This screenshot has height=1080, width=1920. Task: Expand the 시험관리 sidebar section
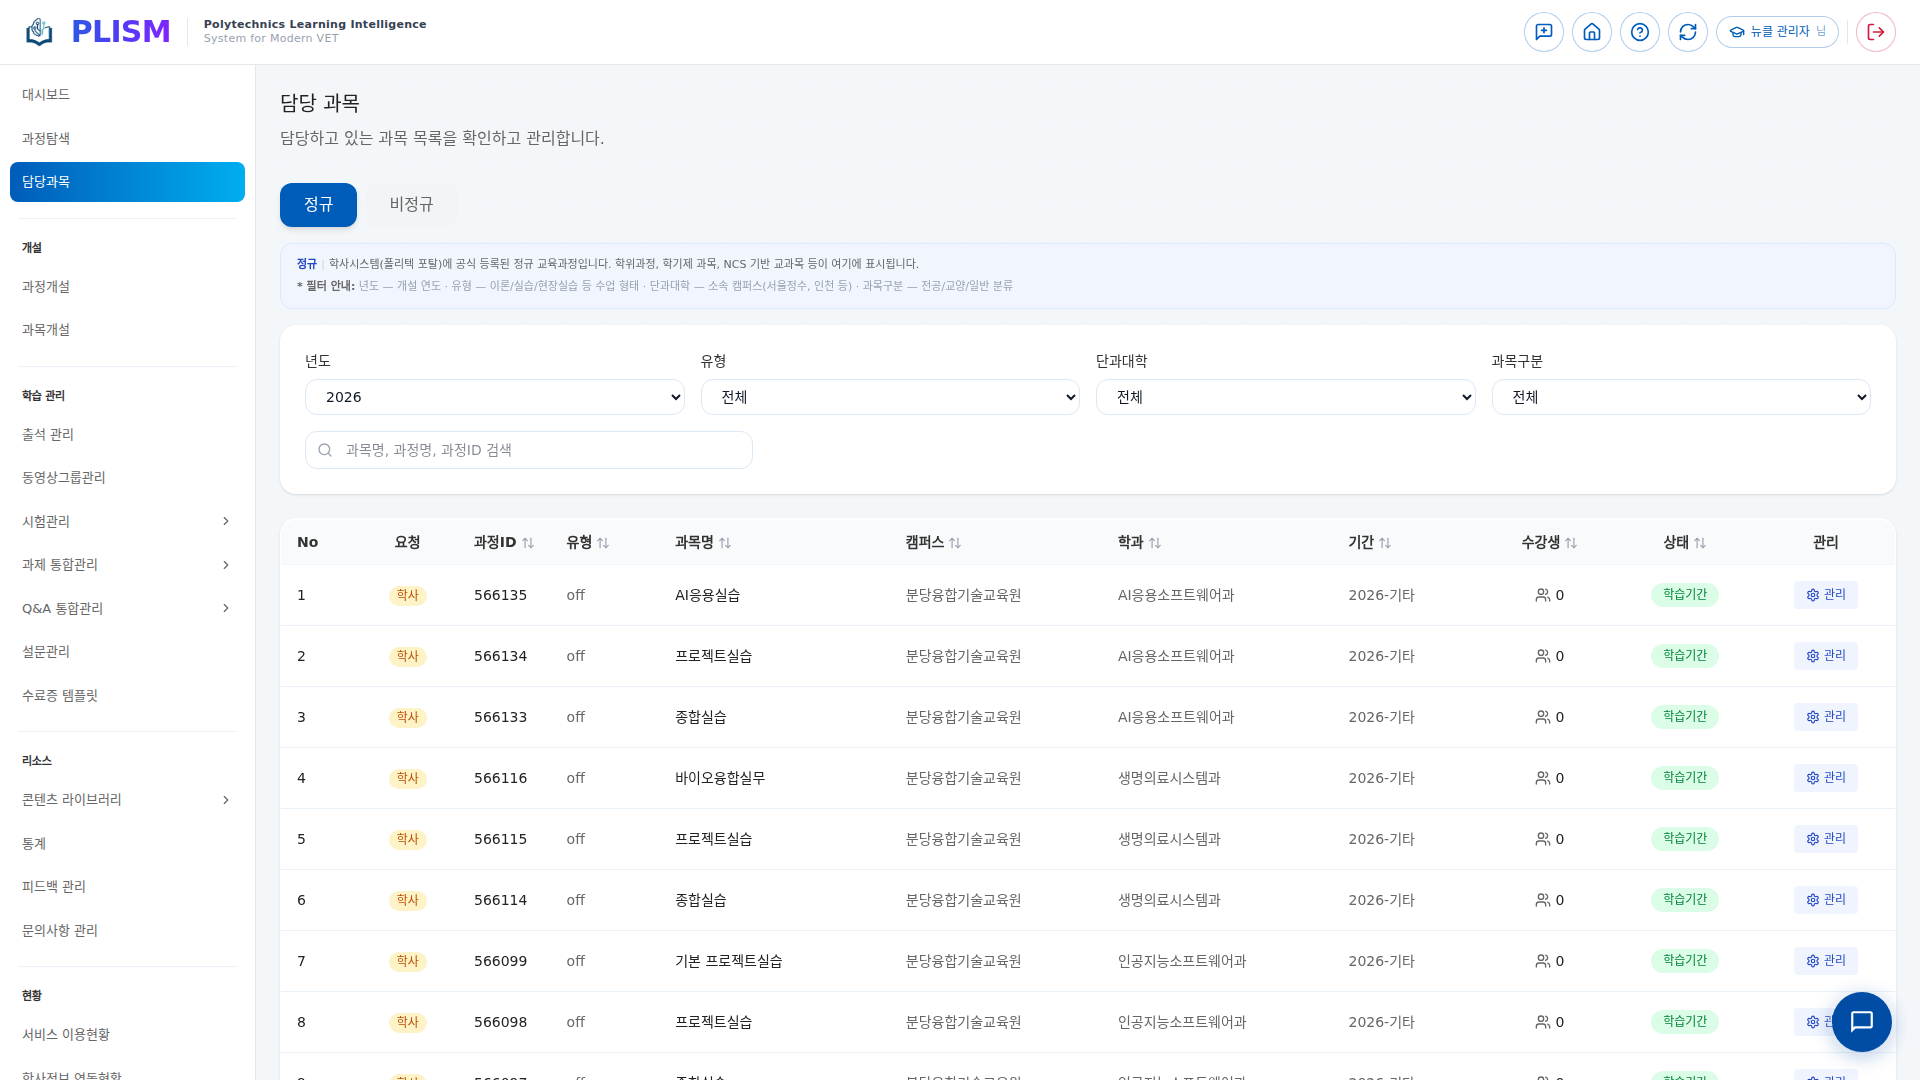pos(126,521)
